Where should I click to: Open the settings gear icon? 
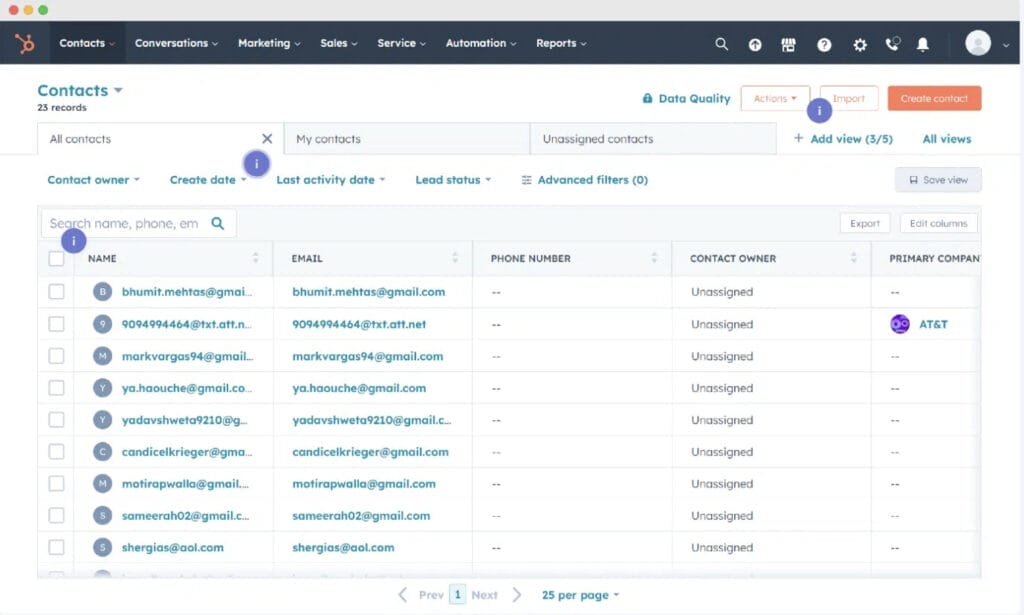click(x=859, y=44)
